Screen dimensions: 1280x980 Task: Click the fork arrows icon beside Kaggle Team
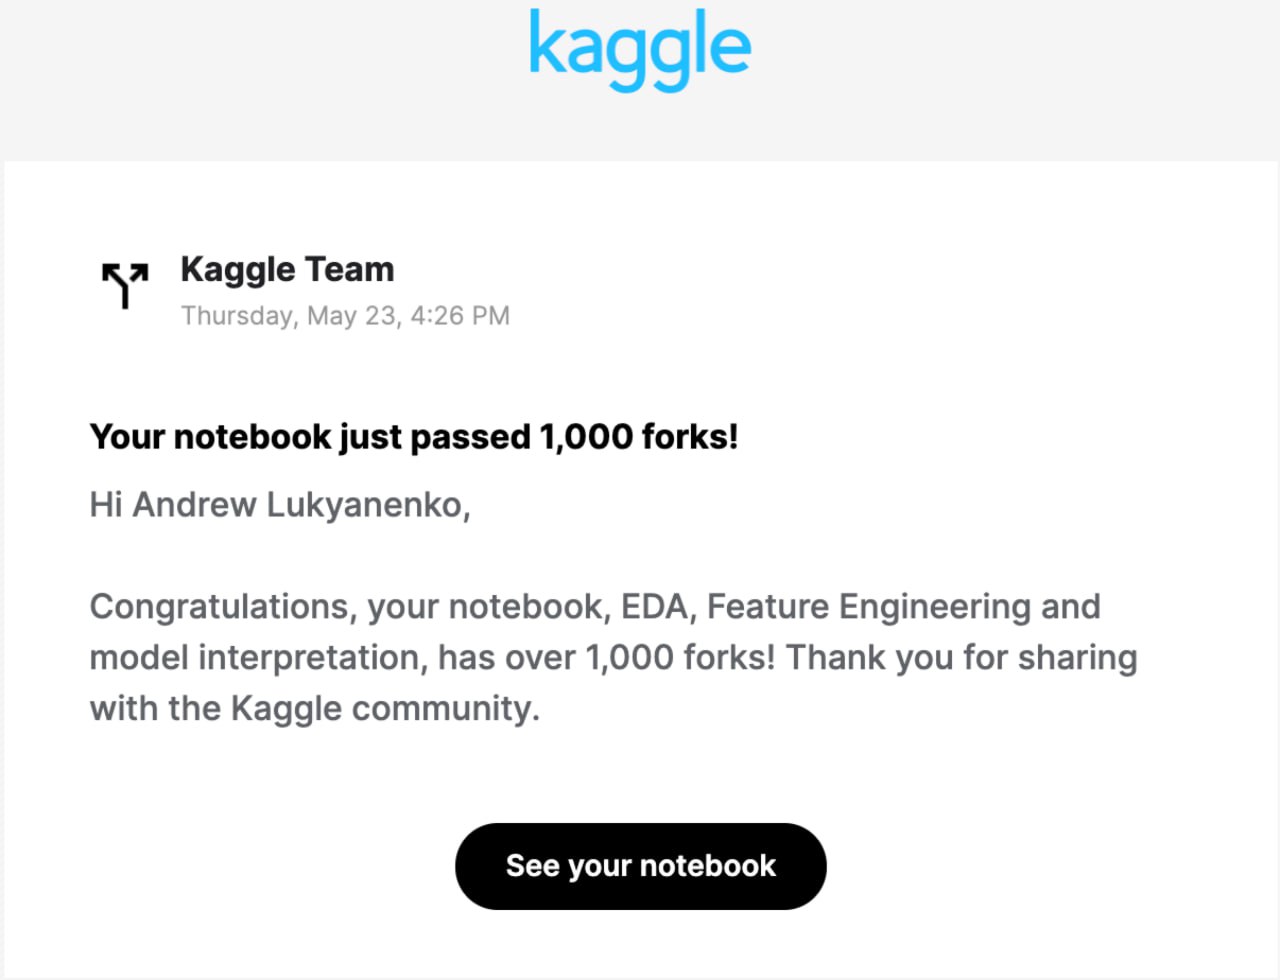click(125, 284)
